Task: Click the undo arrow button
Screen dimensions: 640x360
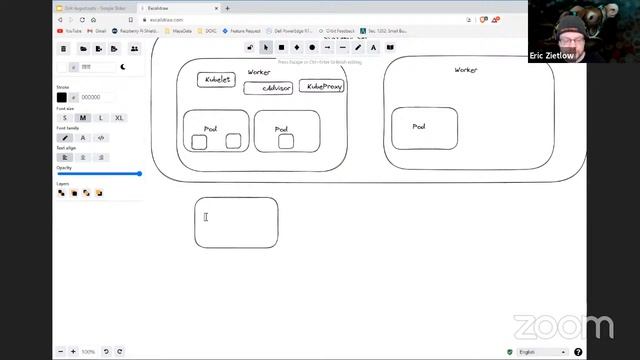Action: [x=106, y=351]
